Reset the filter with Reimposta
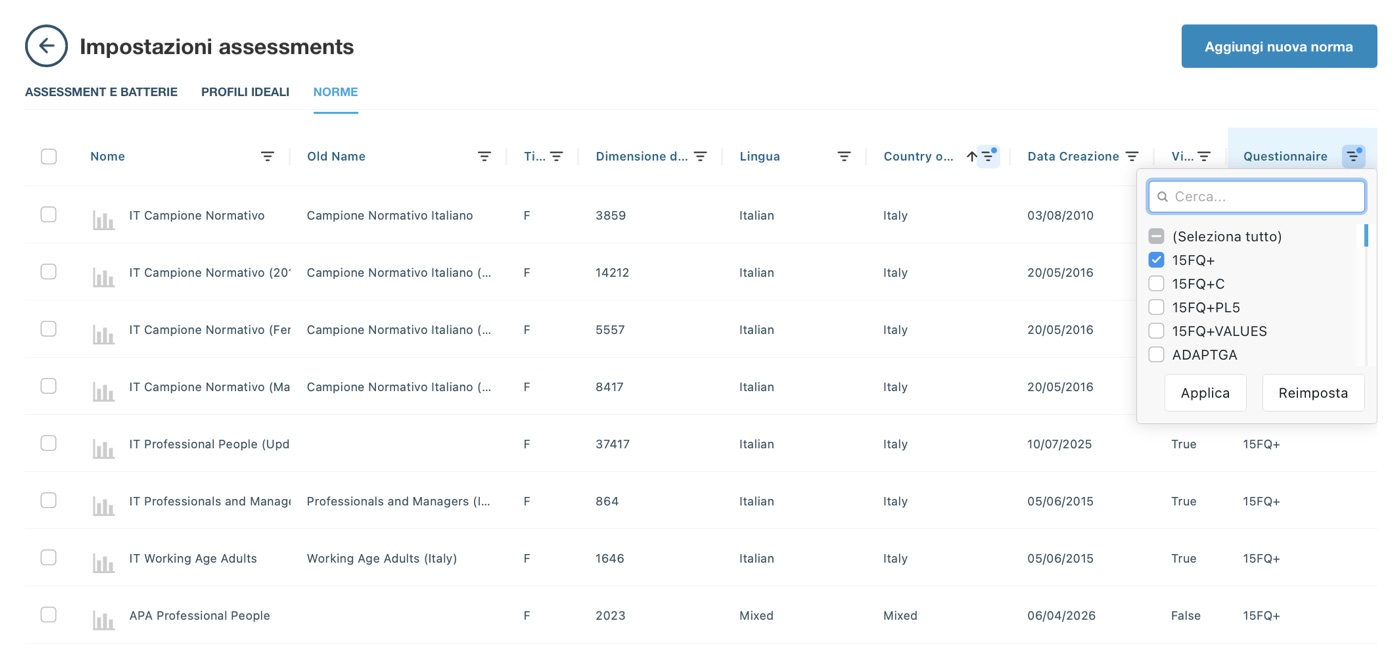1400x664 pixels. click(1313, 393)
